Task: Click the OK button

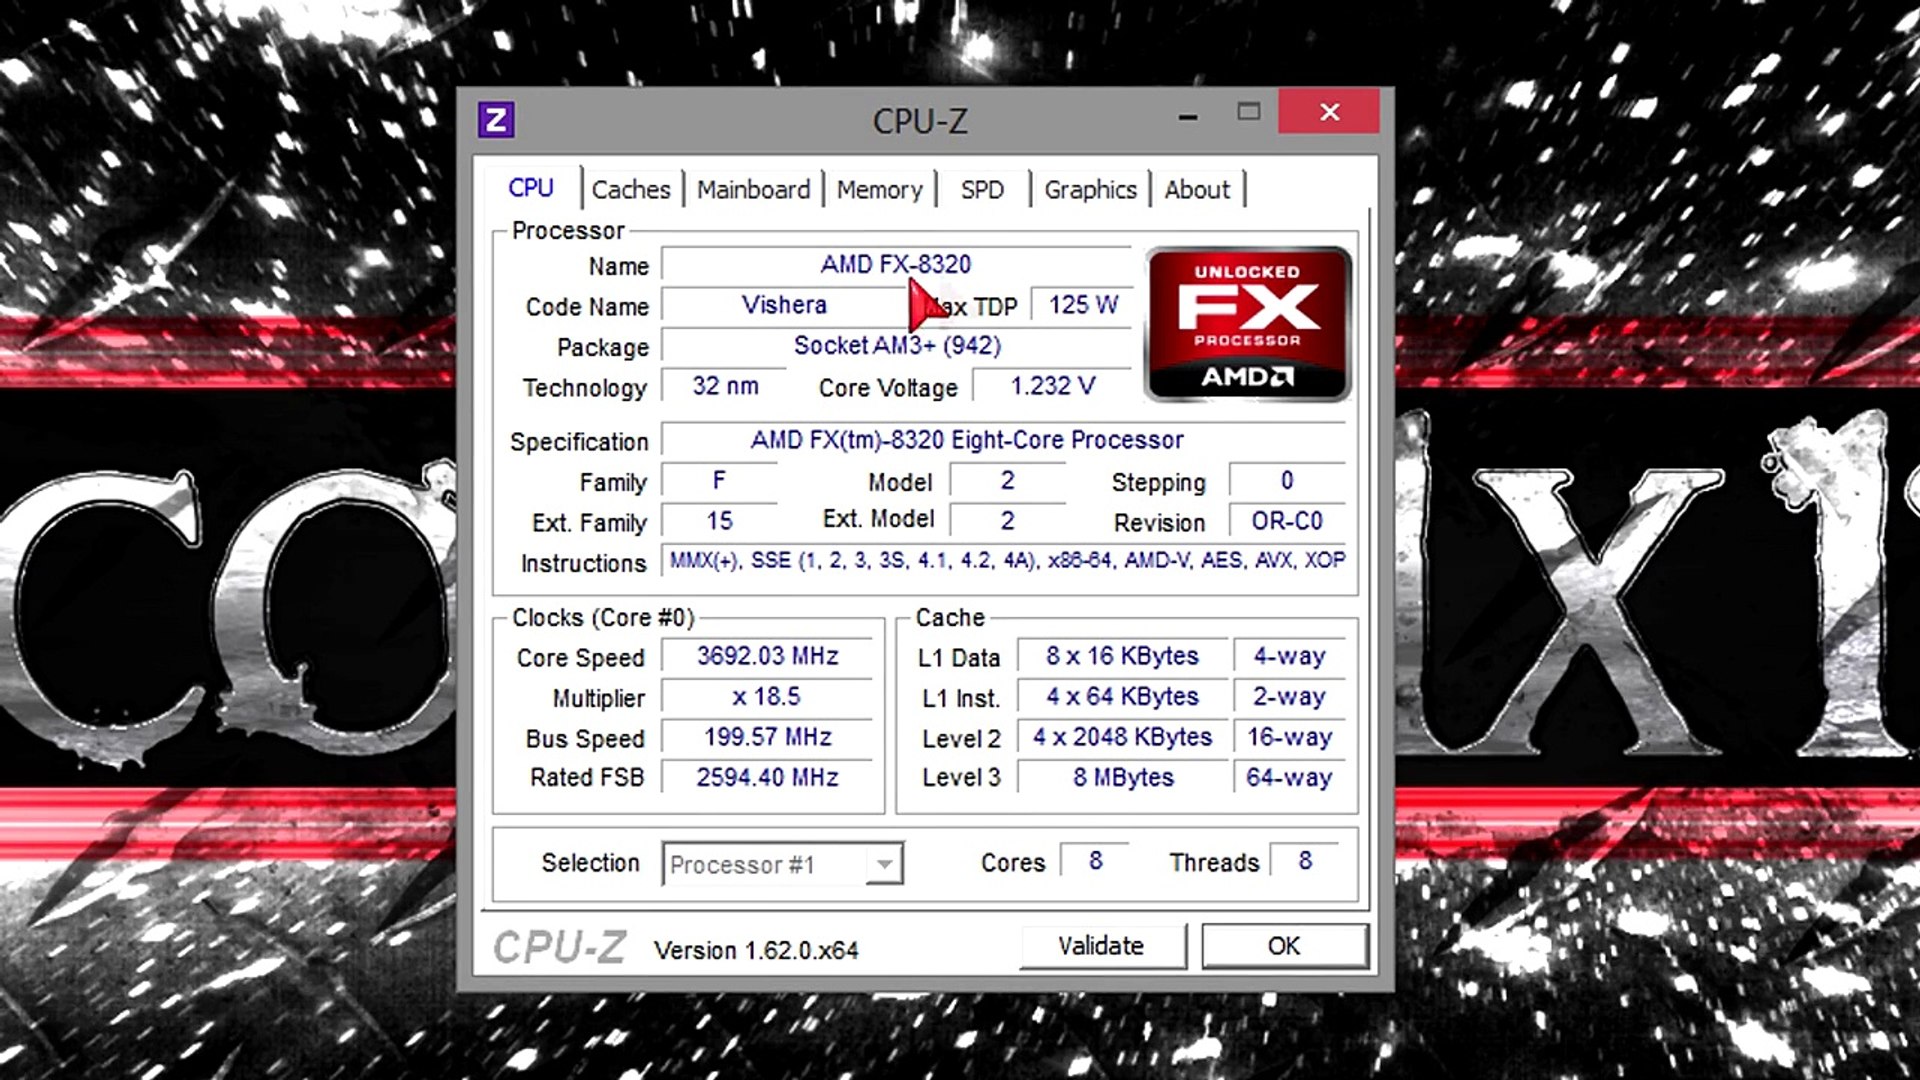Action: coord(1284,946)
